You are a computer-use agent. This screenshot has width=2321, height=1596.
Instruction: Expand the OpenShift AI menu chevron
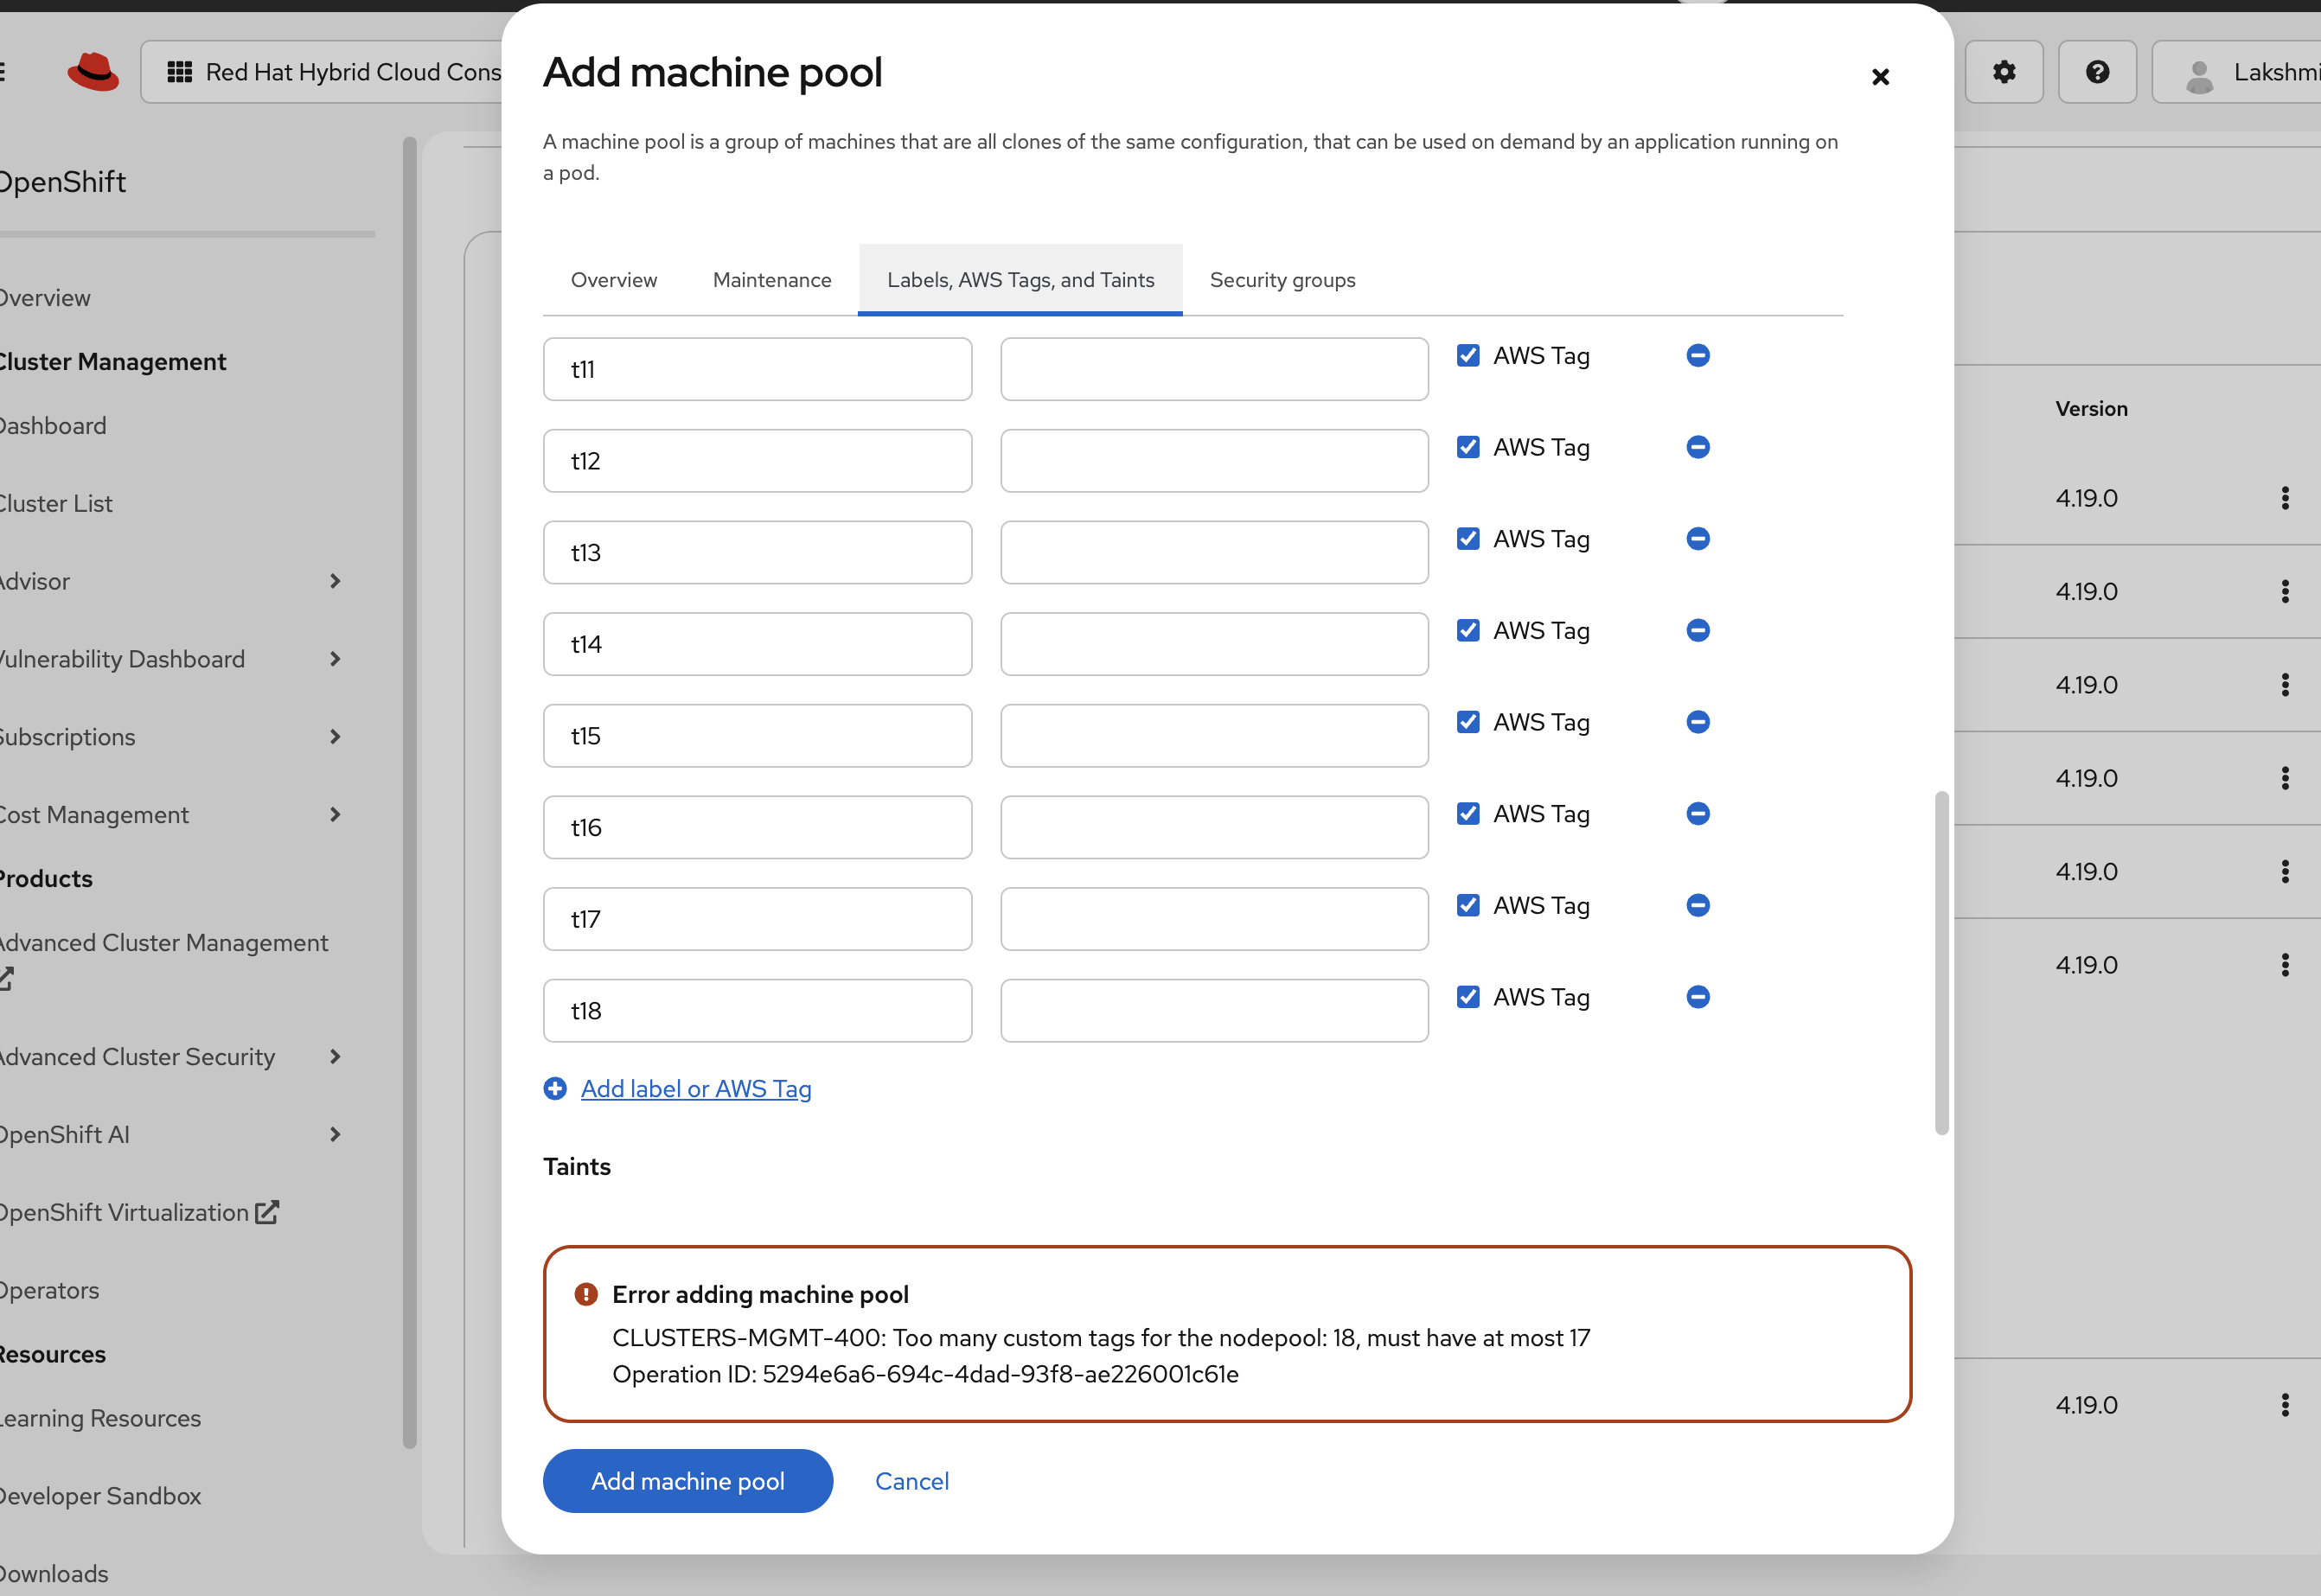pos(335,1134)
